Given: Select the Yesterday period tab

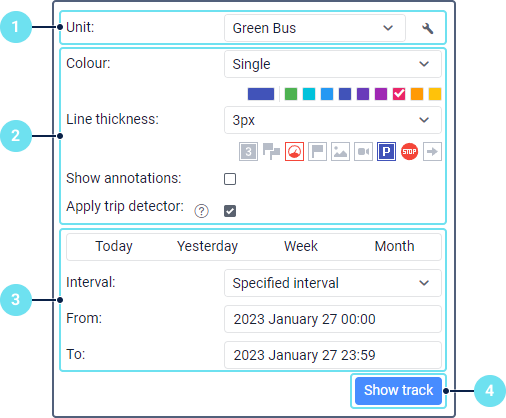Looking at the screenshot, I should [207, 246].
